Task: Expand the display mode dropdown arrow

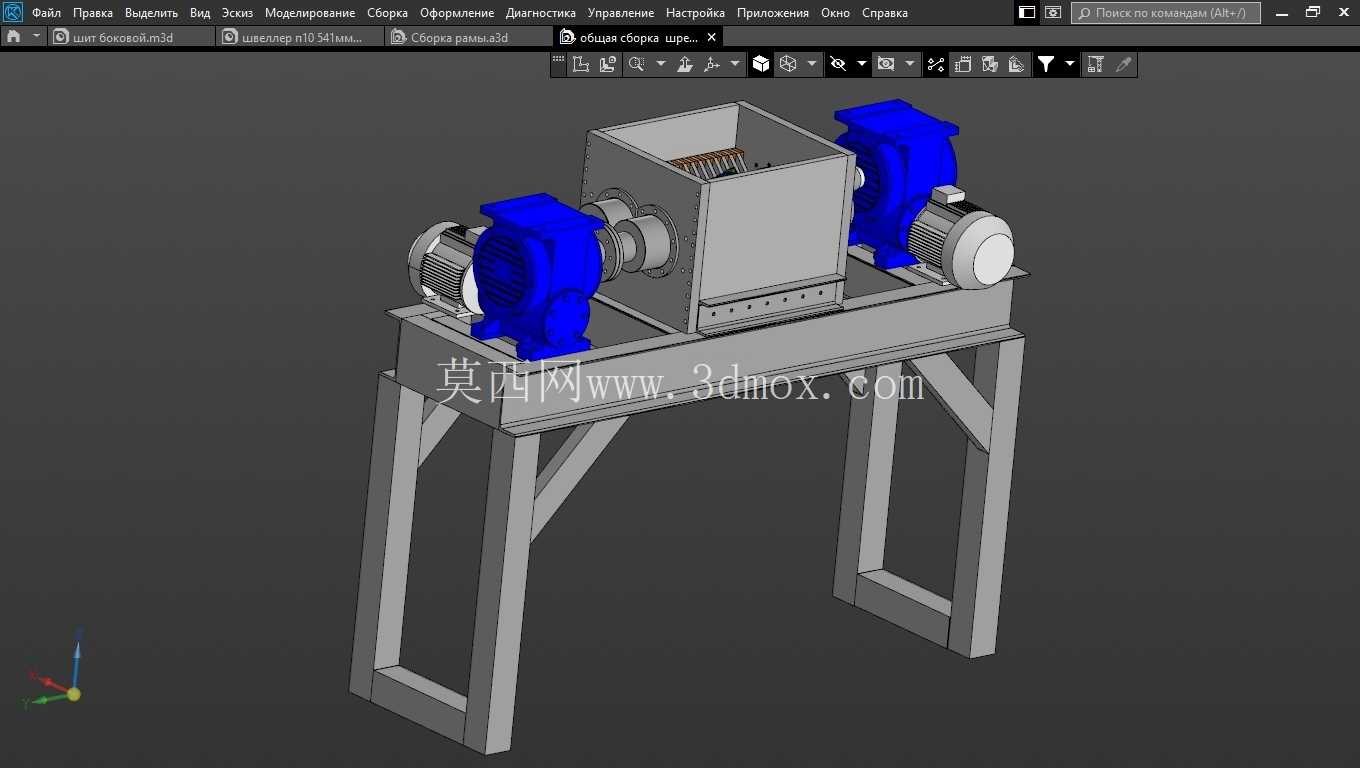Action: coord(812,64)
